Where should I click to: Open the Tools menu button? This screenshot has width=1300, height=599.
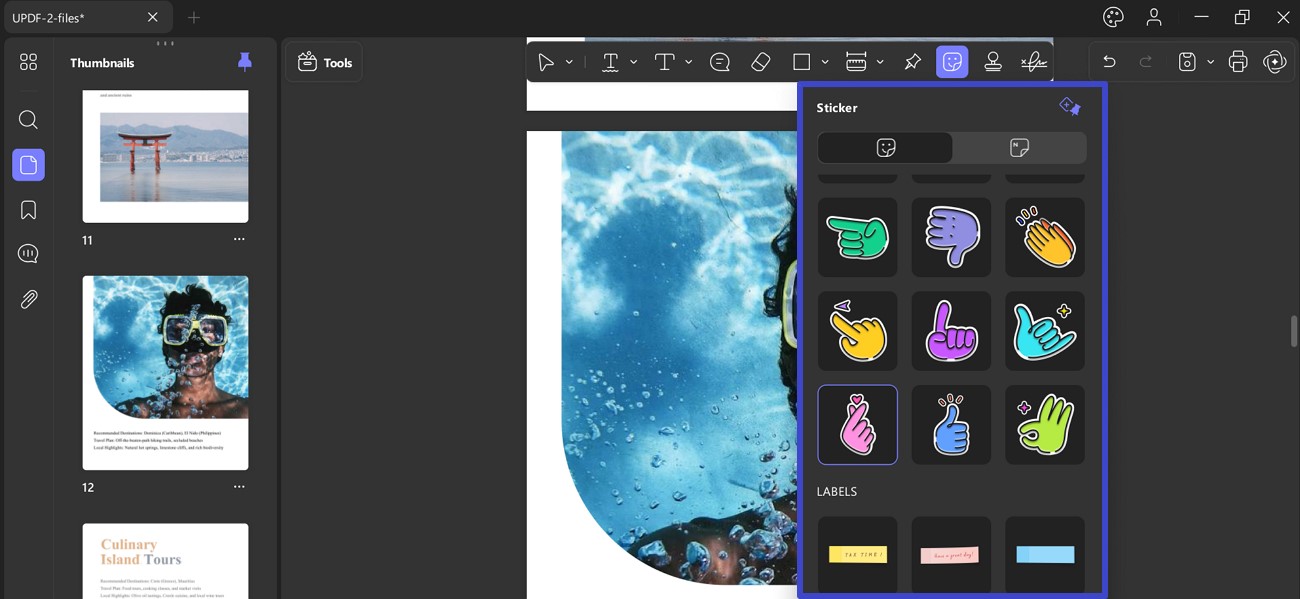[x=325, y=62]
